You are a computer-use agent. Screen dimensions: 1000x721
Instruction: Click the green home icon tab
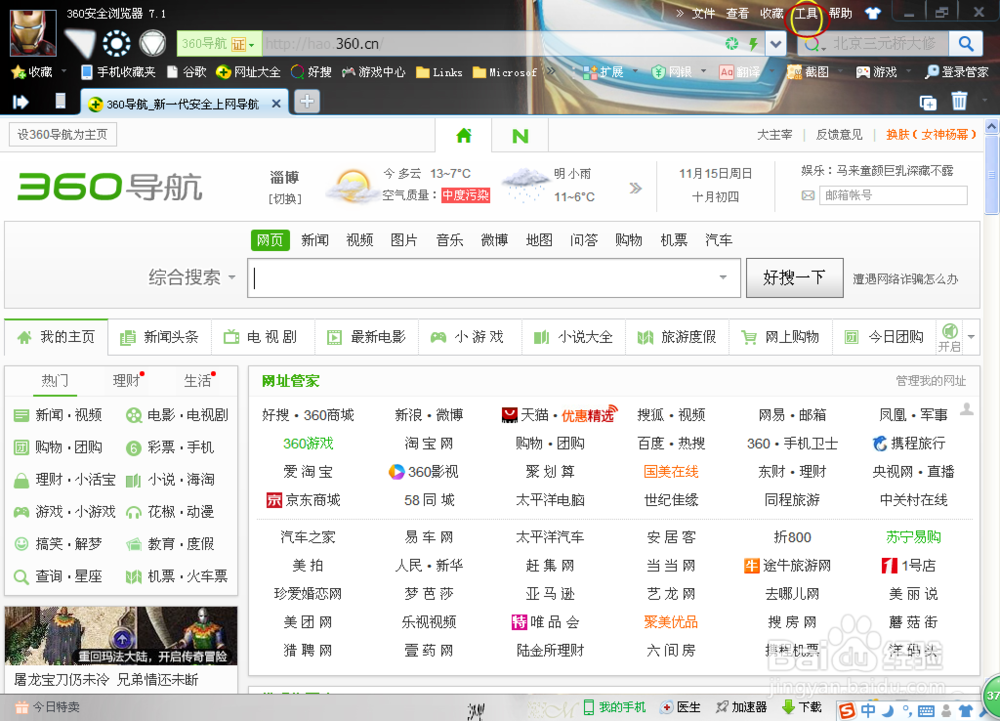[x=464, y=135]
